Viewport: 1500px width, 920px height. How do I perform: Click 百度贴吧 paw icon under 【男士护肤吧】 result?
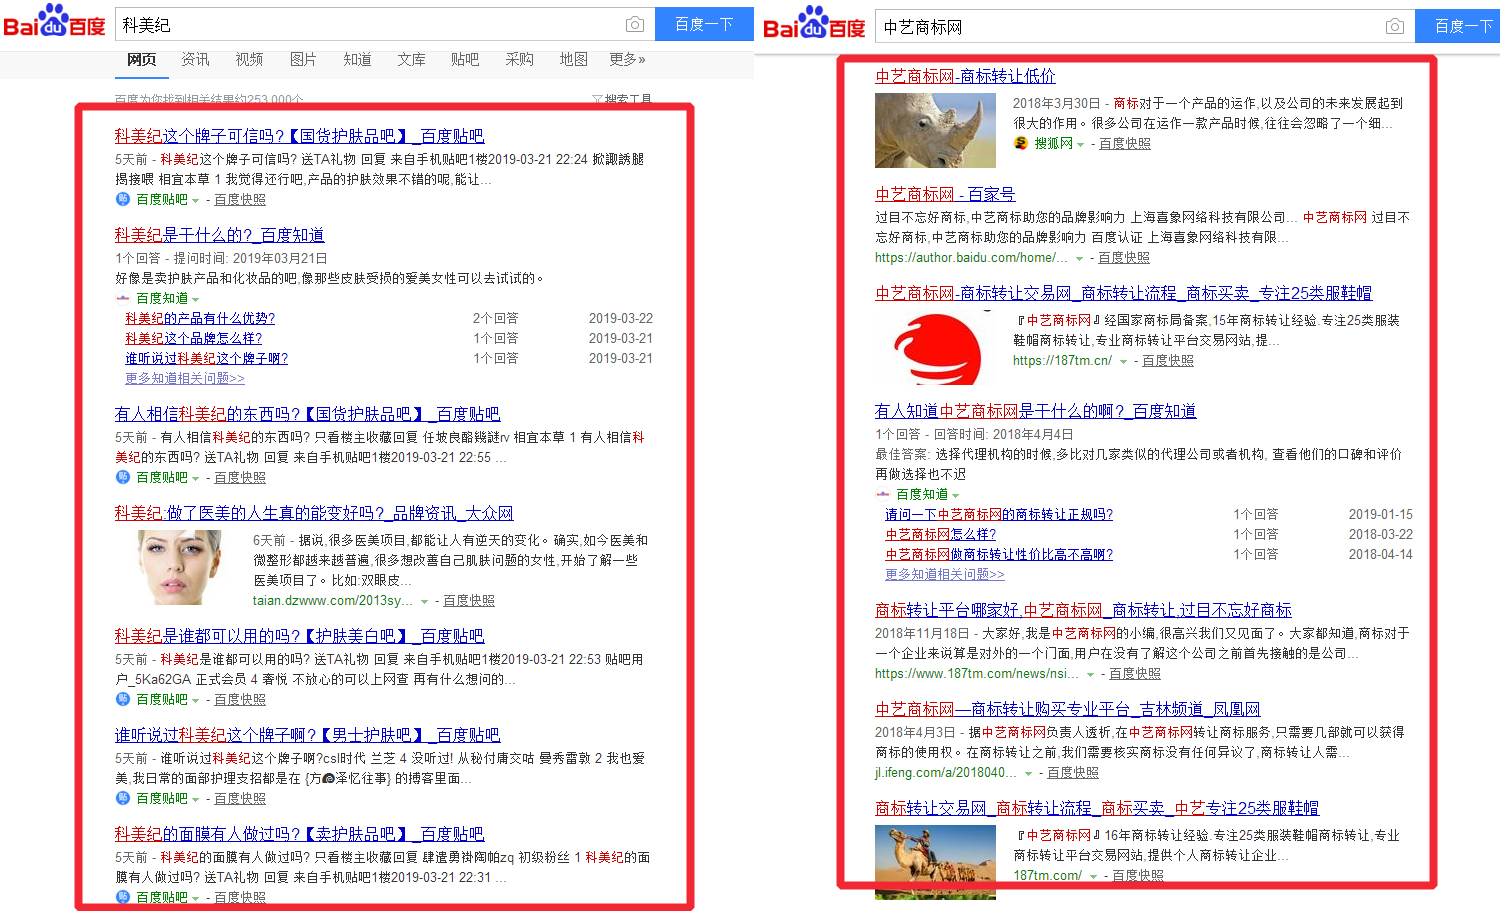tap(122, 798)
